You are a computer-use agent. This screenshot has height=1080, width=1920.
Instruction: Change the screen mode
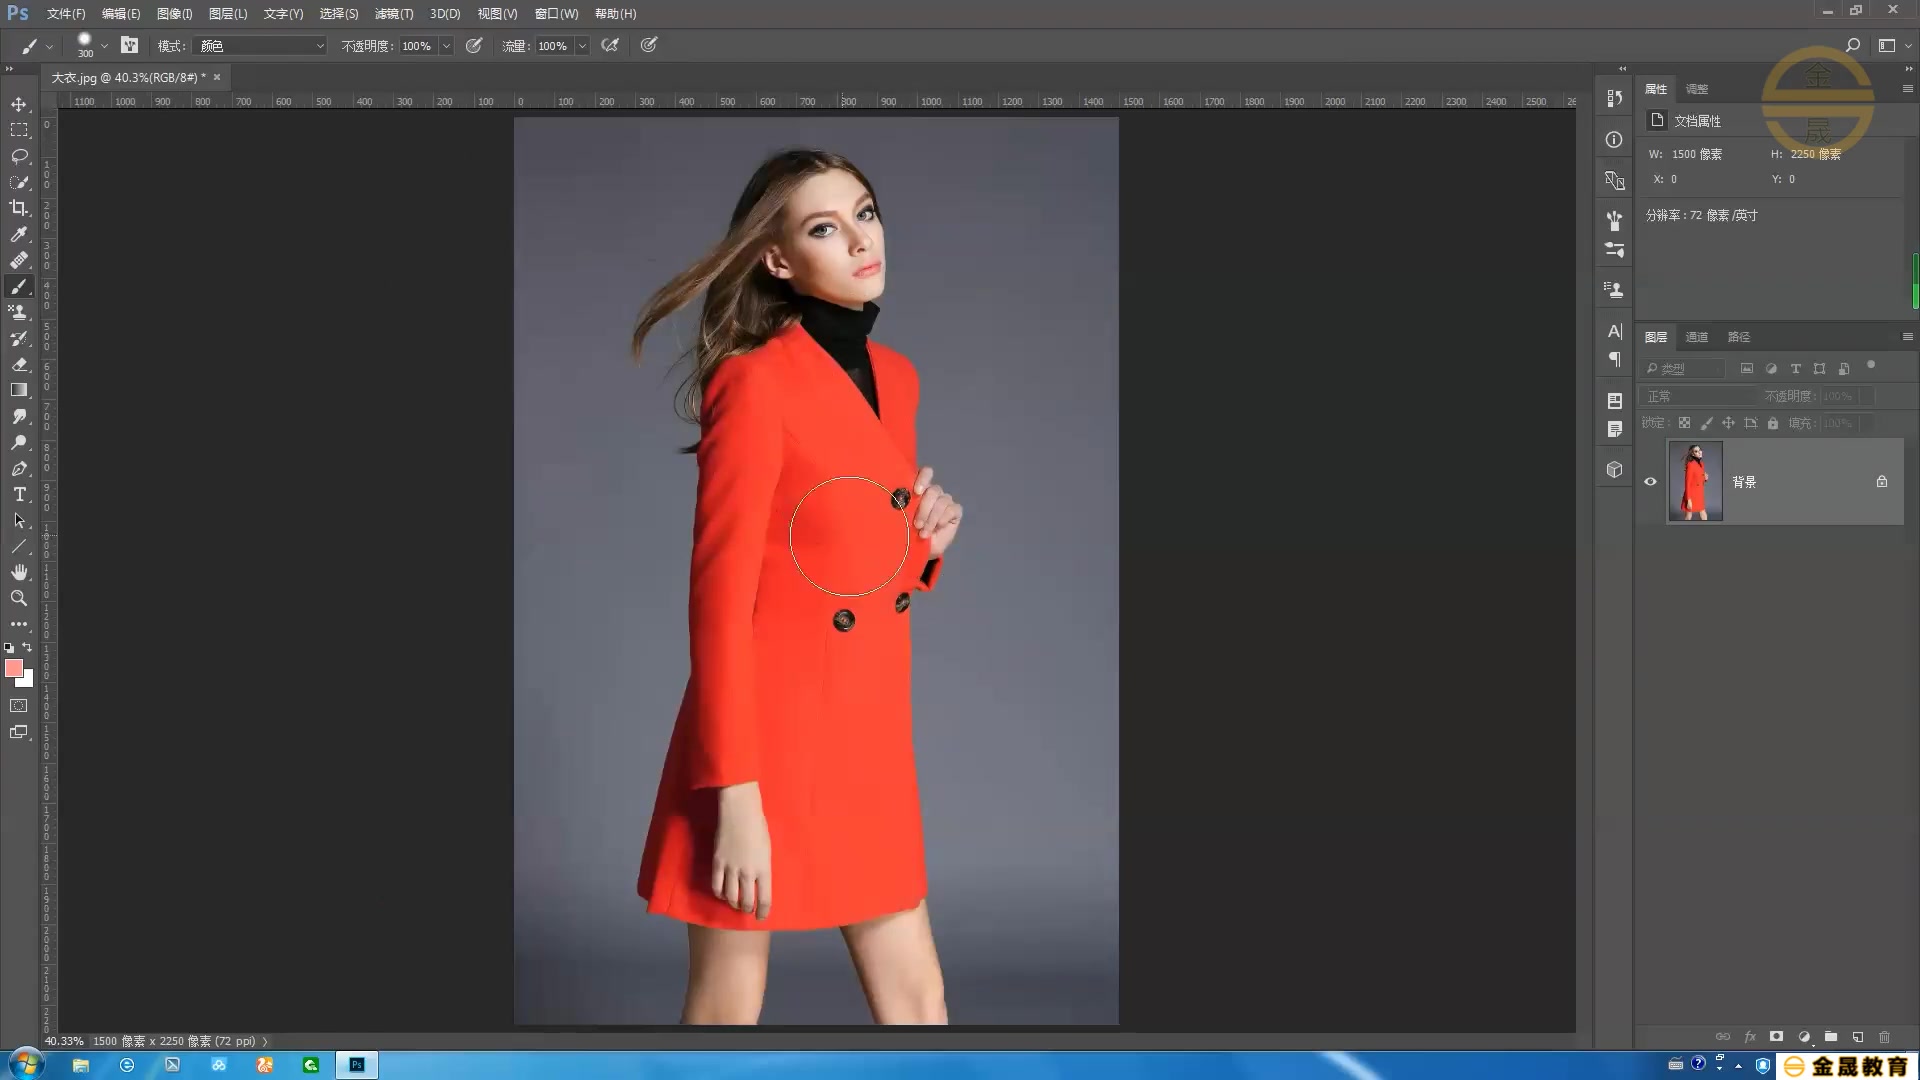click(x=19, y=732)
